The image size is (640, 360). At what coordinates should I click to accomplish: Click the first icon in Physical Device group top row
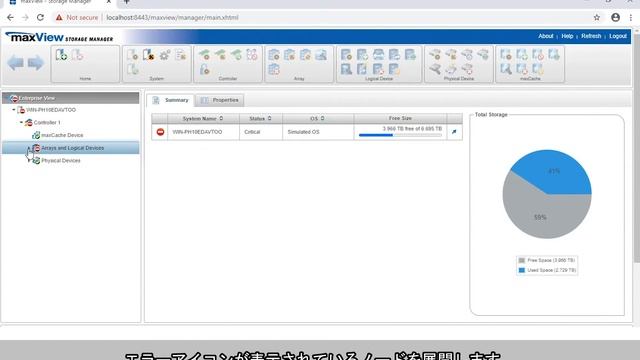click(x=435, y=55)
